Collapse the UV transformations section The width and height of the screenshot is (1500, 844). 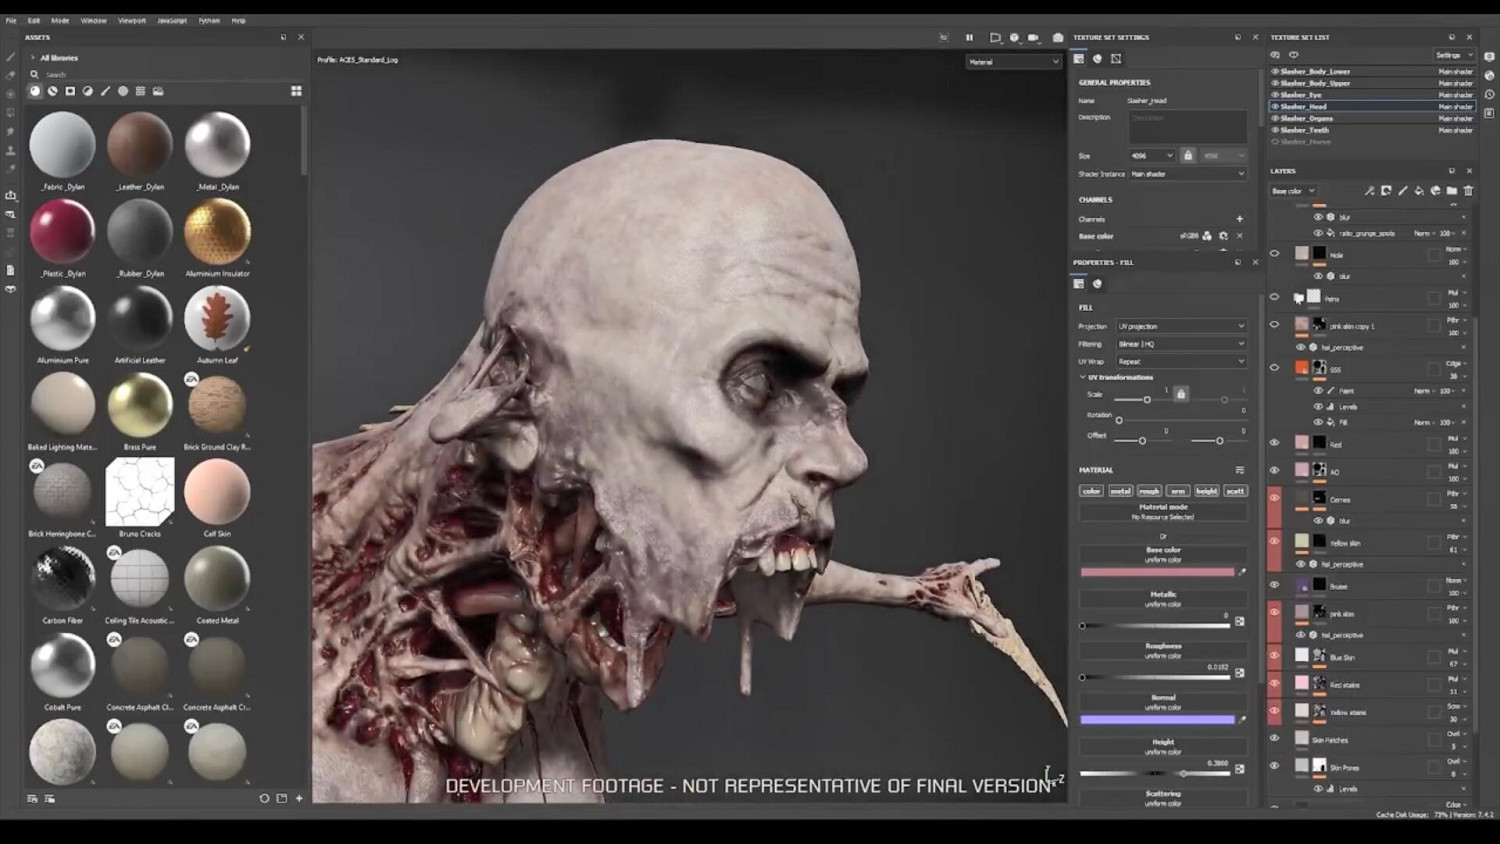click(1082, 377)
